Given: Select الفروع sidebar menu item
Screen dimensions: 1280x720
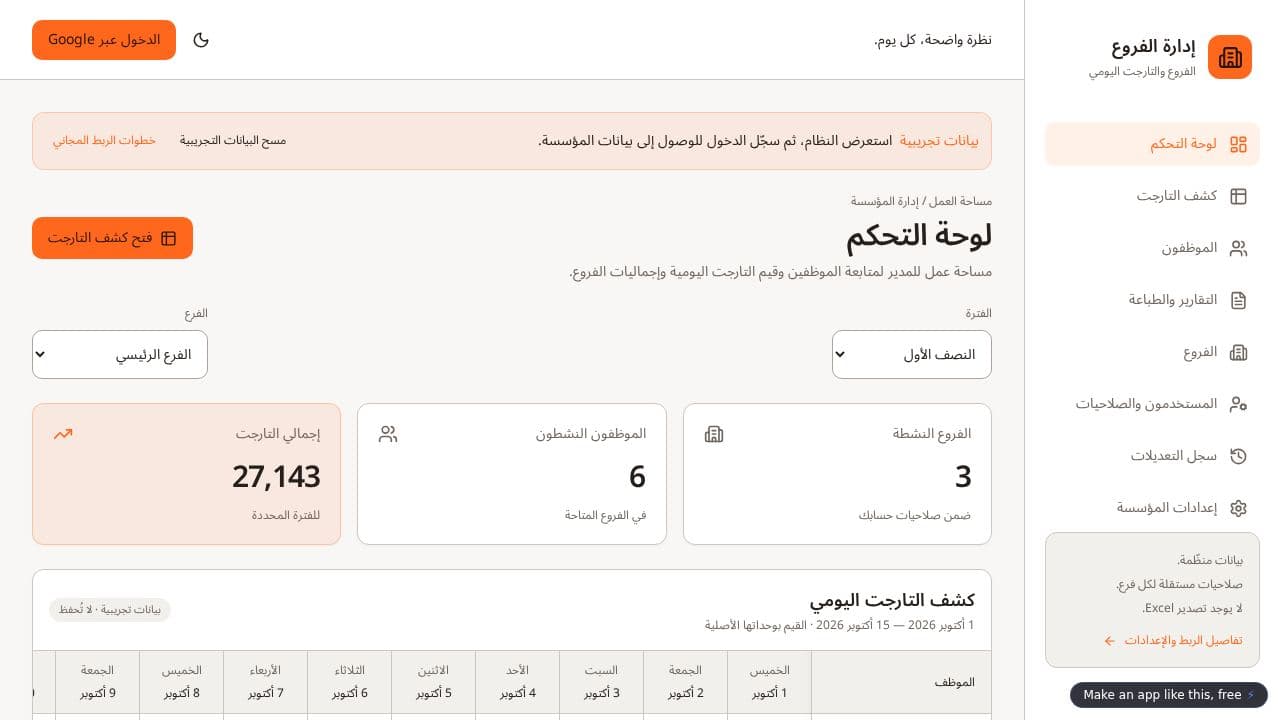Looking at the screenshot, I should click(1152, 352).
